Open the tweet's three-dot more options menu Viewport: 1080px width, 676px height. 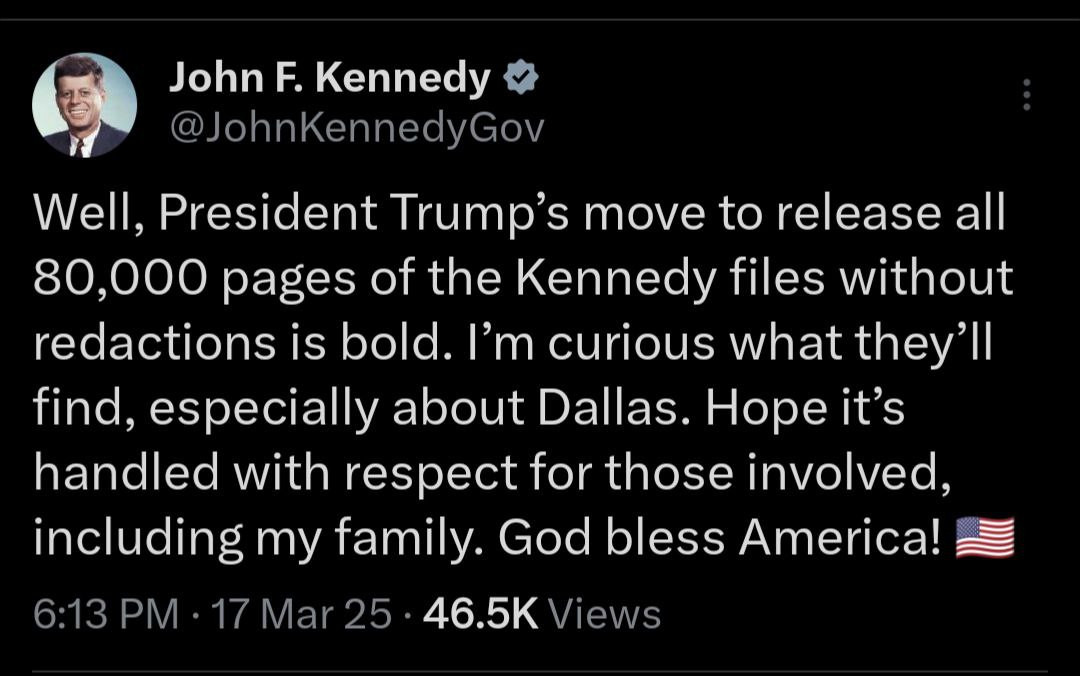click(x=1024, y=94)
